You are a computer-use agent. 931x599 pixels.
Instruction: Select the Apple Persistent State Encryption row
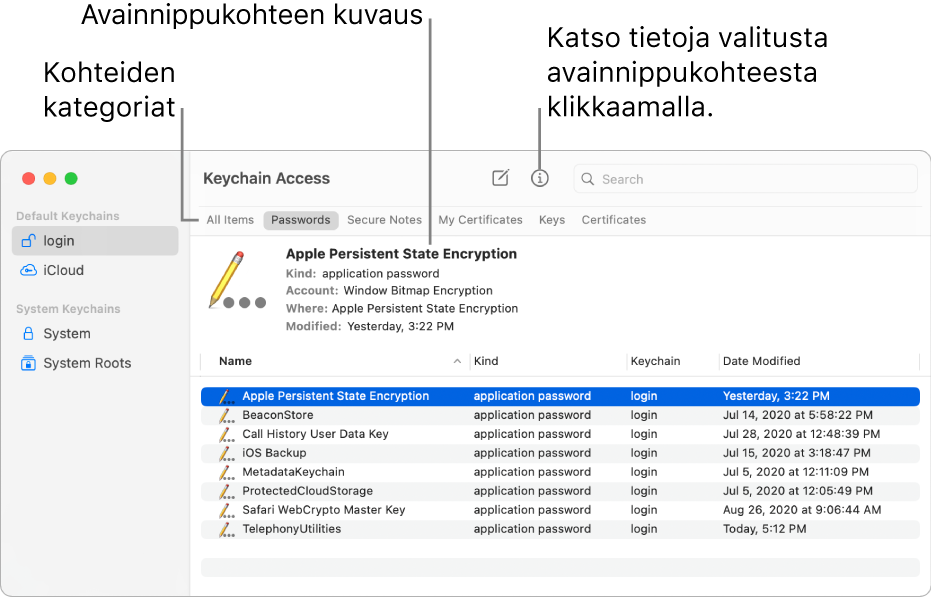(x=560, y=396)
